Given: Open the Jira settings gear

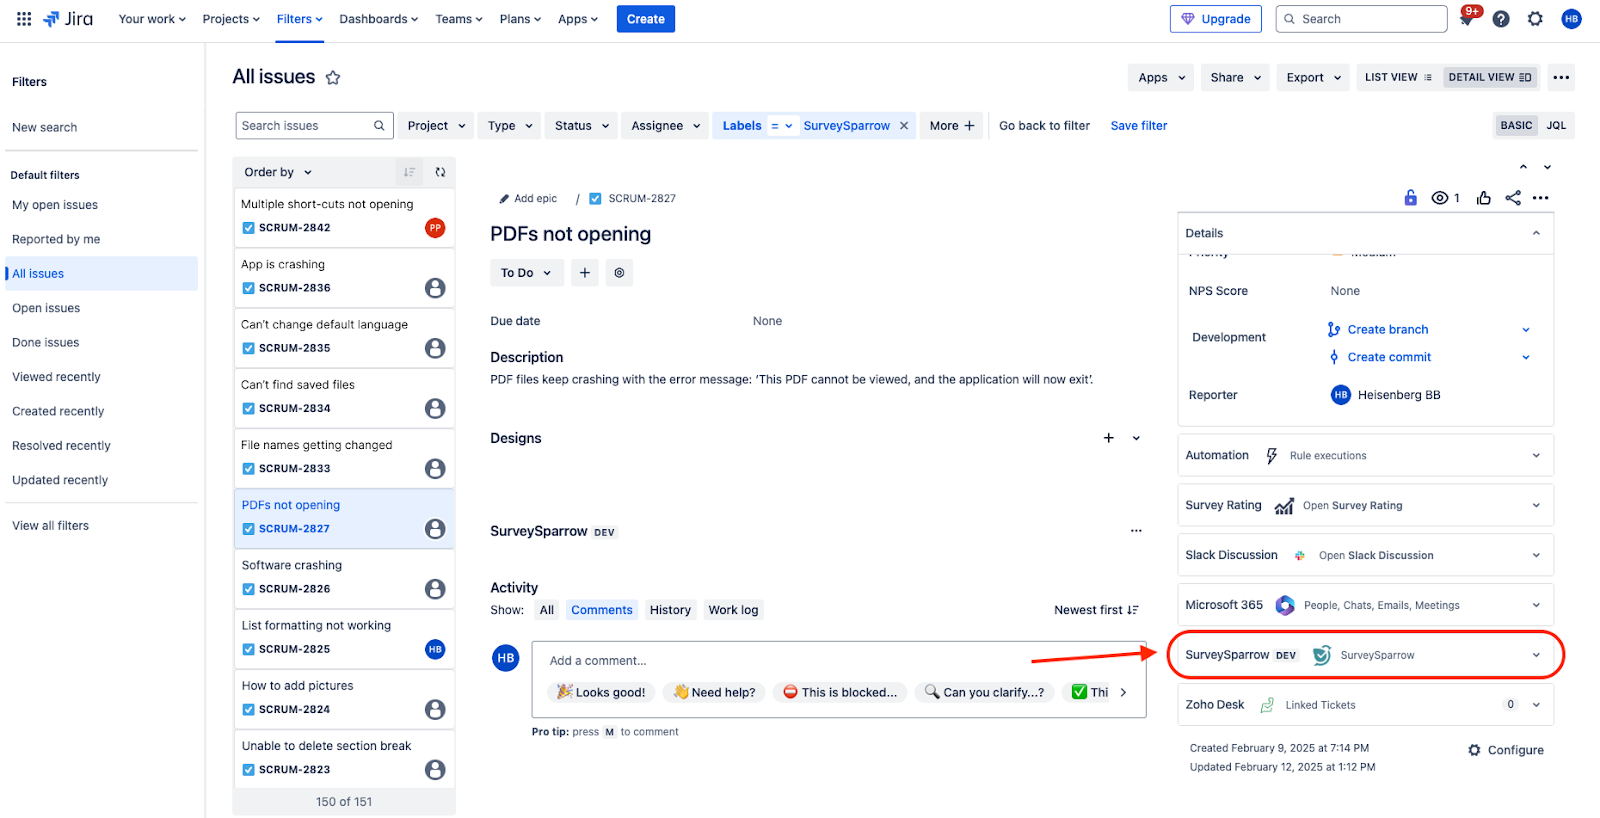Looking at the screenshot, I should point(1535,19).
